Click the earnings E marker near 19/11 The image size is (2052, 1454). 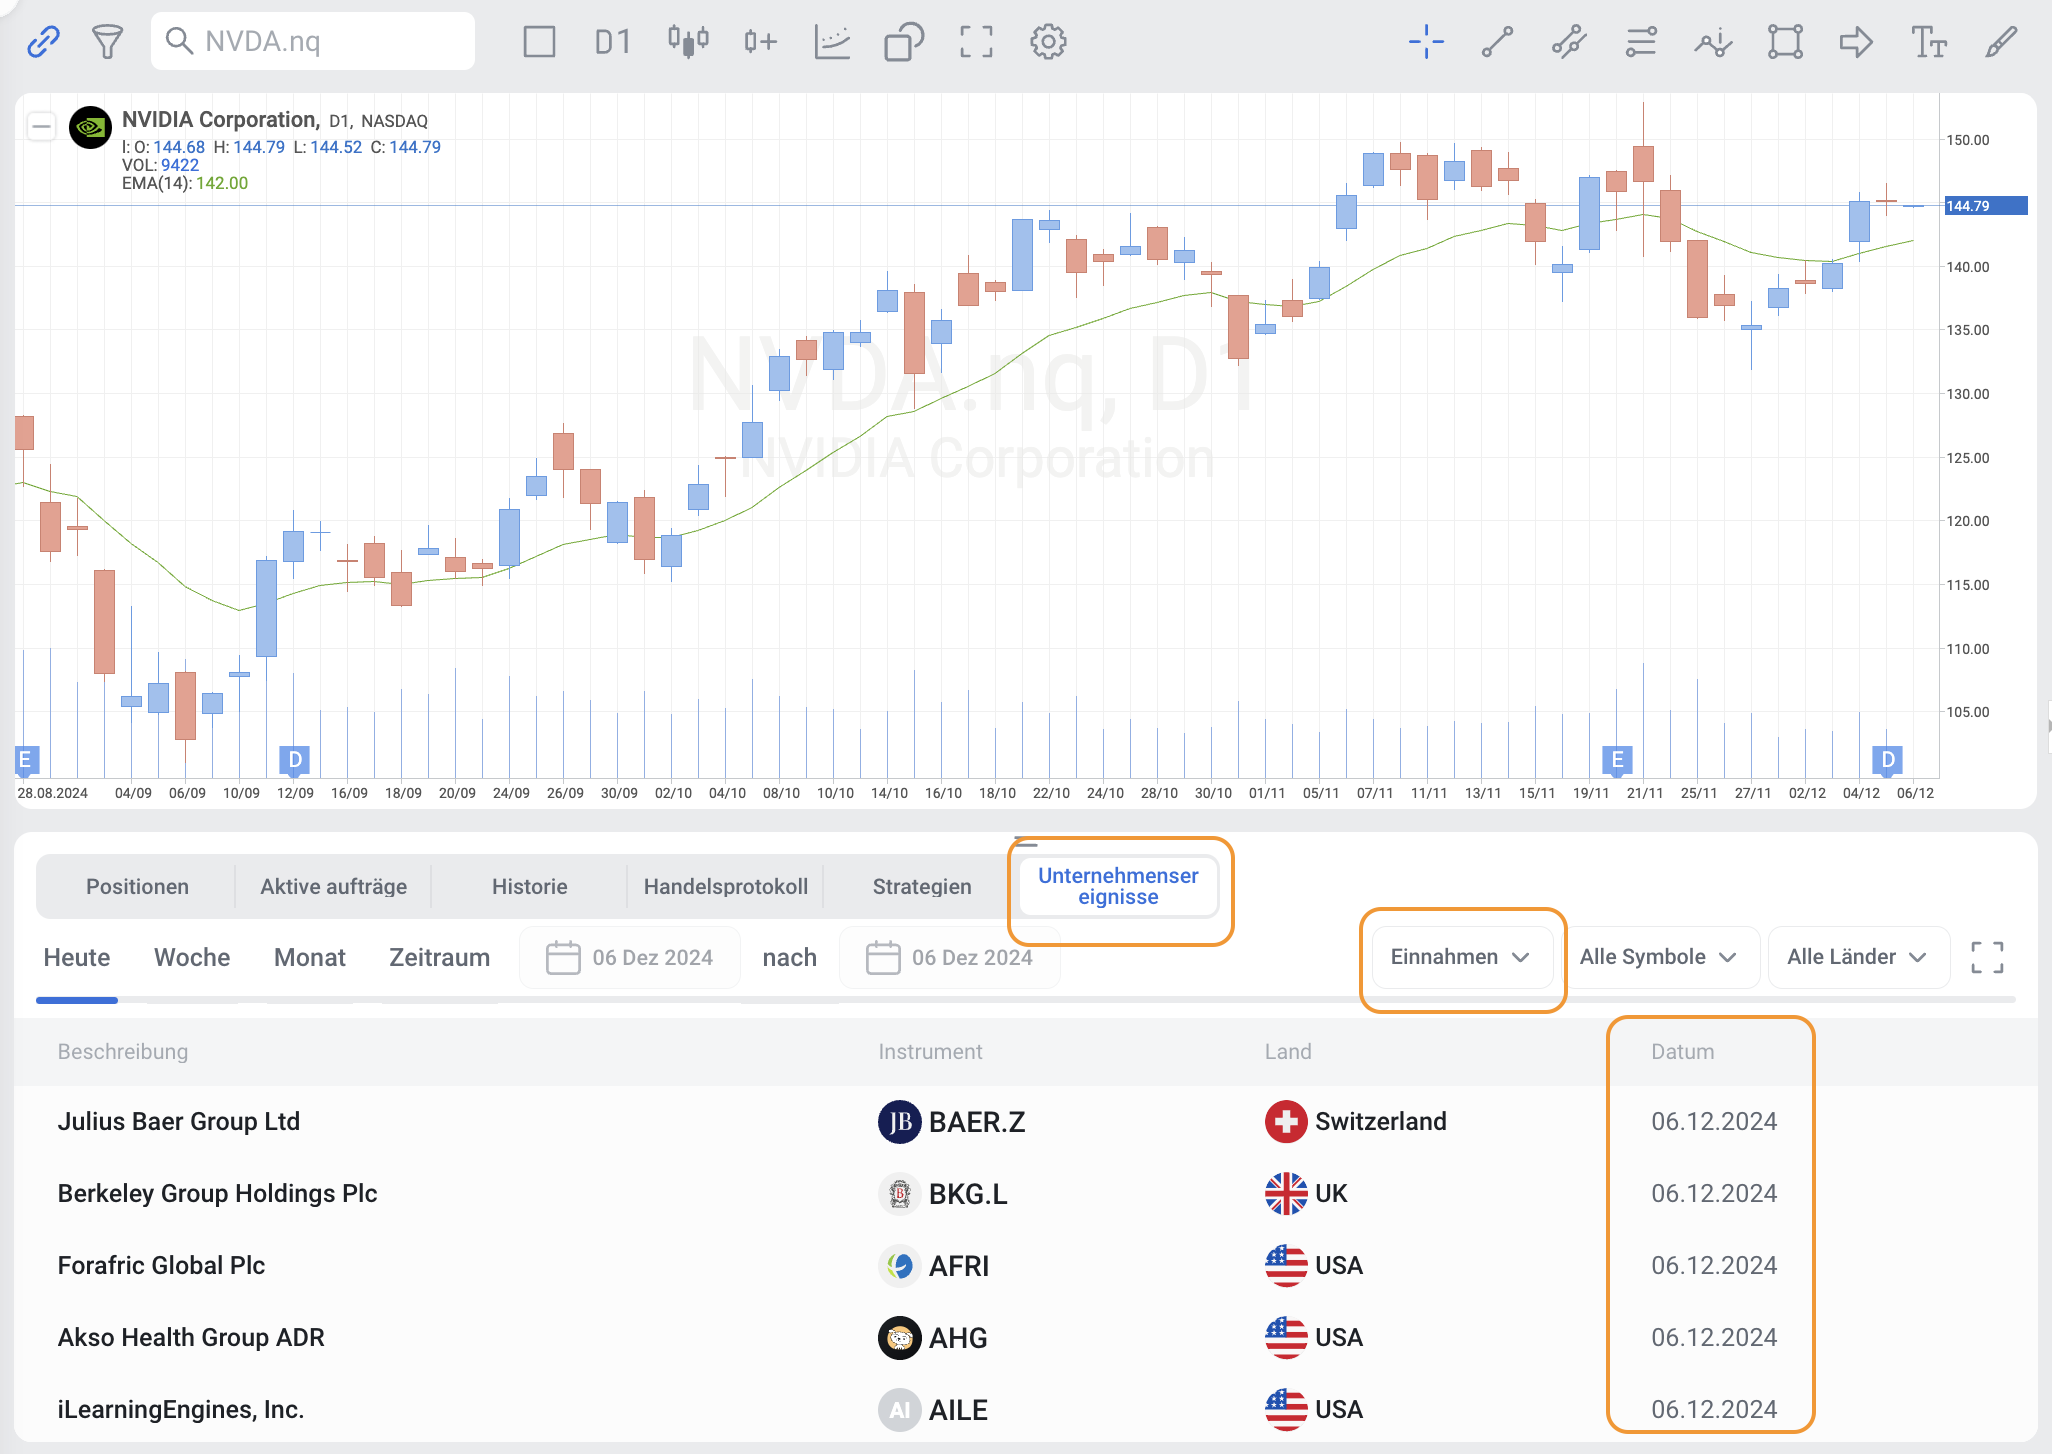pyautogui.click(x=1617, y=760)
